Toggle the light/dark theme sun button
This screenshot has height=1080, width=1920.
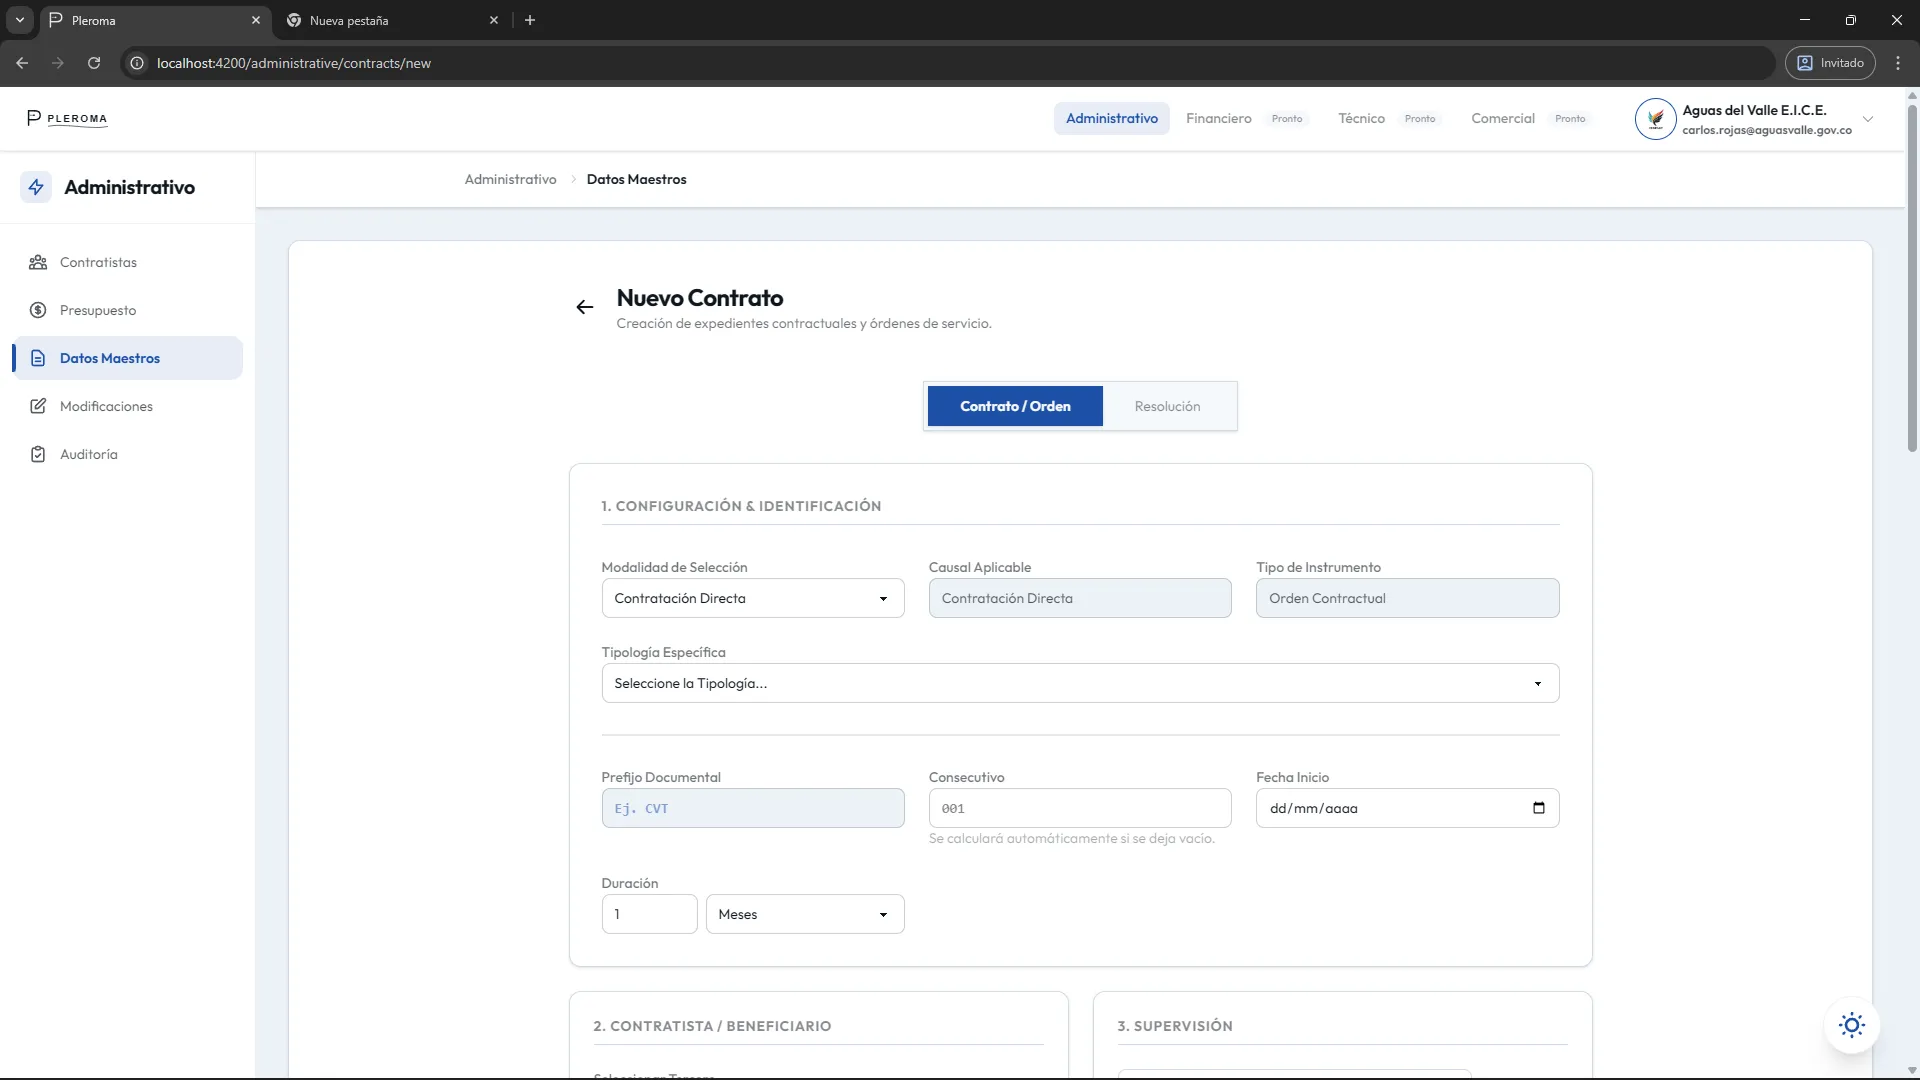tap(1851, 1025)
